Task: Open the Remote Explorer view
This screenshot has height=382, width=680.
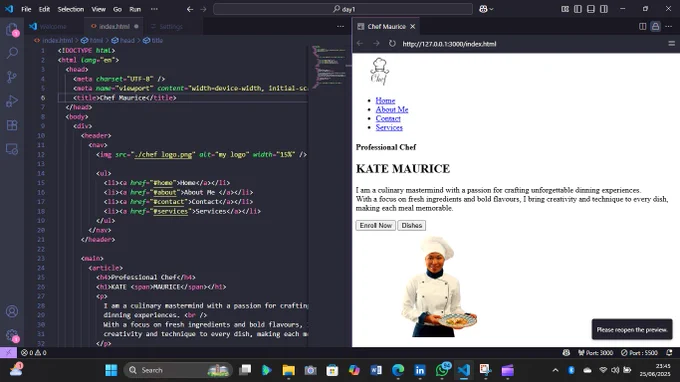Action: click(x=12, y=149)
